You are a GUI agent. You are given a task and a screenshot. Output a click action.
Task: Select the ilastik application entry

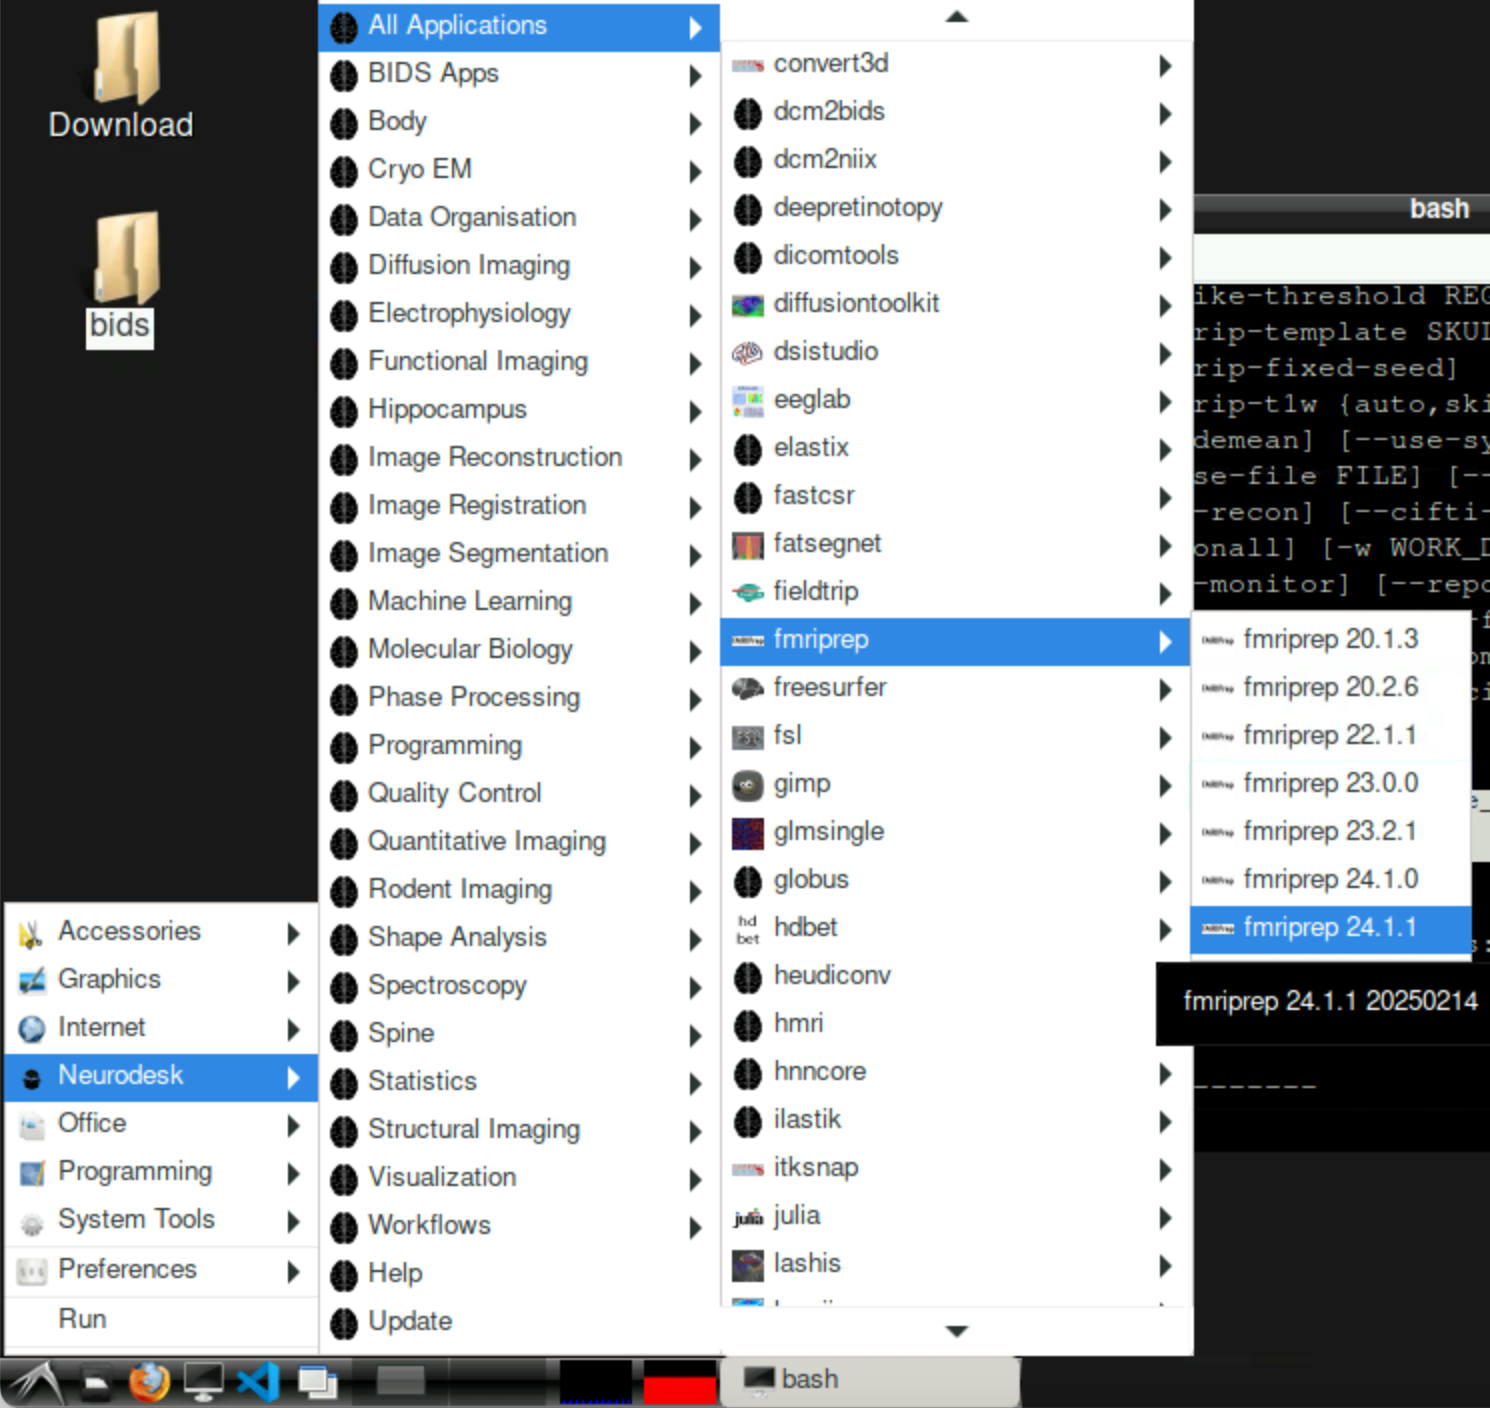tap(955, 1121)
